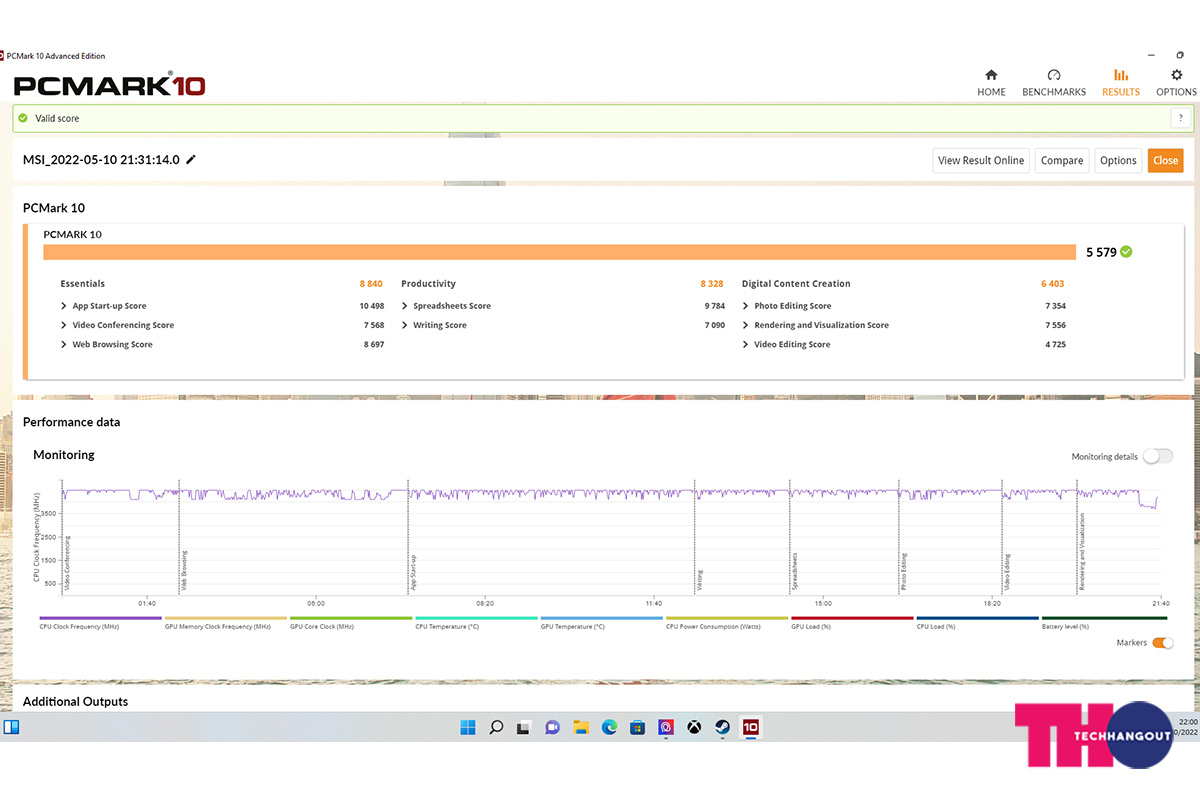1200x801 pixels.
Task: Toggle GPU Temperature legend swatch
Action: (601, 618)
